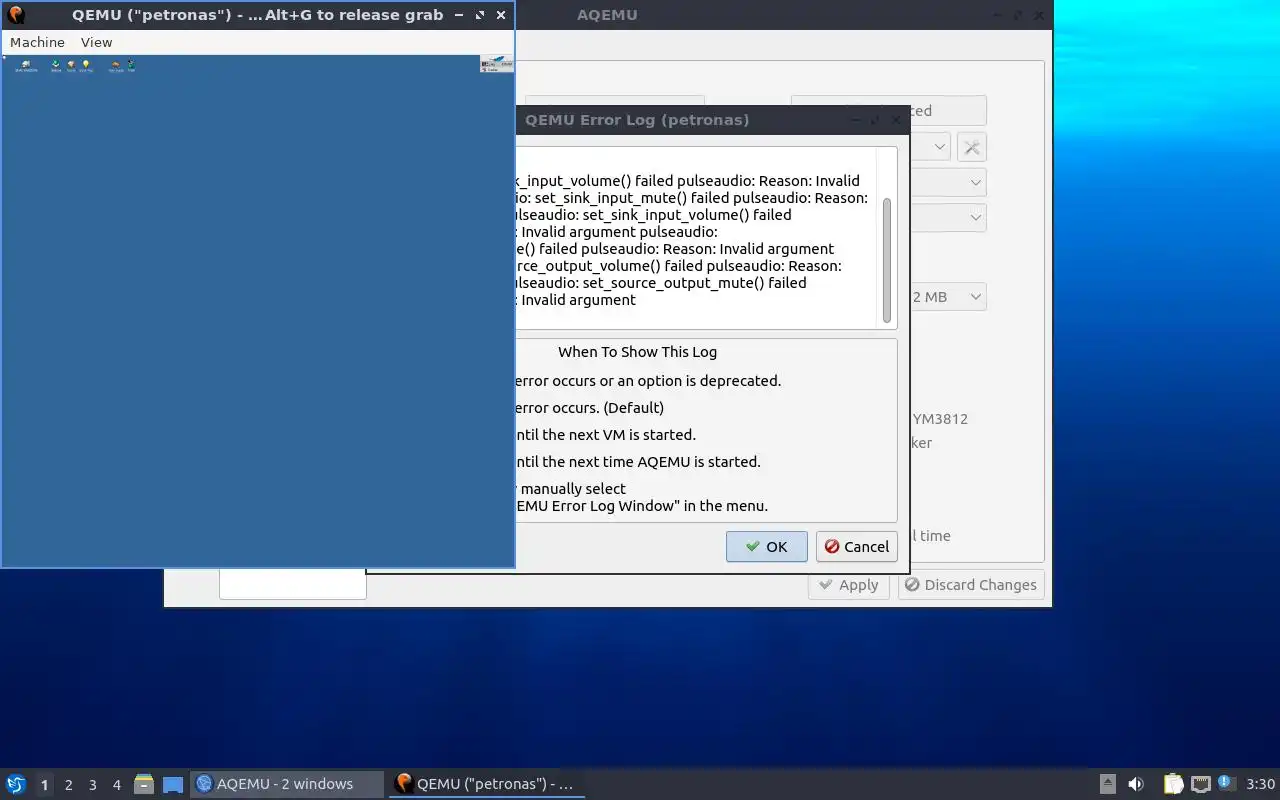
Task: Click OK in QEMU Error Log dialog
Action: (766, 547)
